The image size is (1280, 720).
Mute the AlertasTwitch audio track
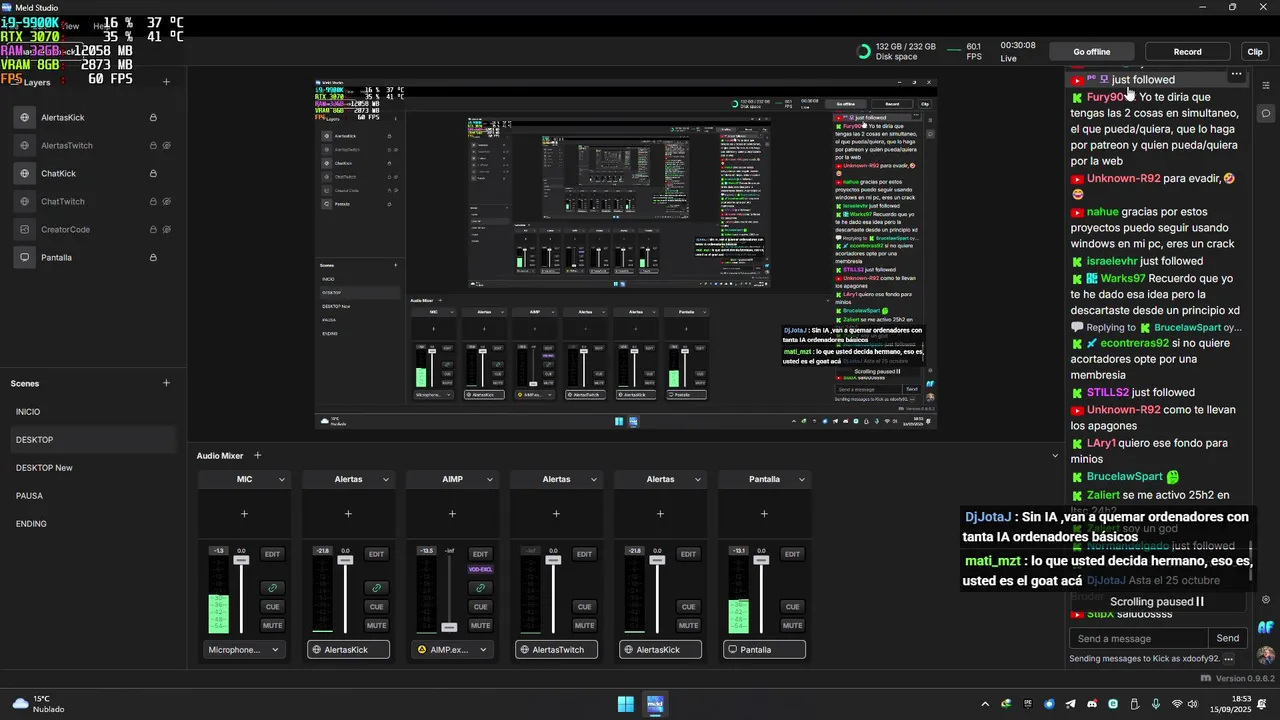pyautogui.click(x=584, y=626)
